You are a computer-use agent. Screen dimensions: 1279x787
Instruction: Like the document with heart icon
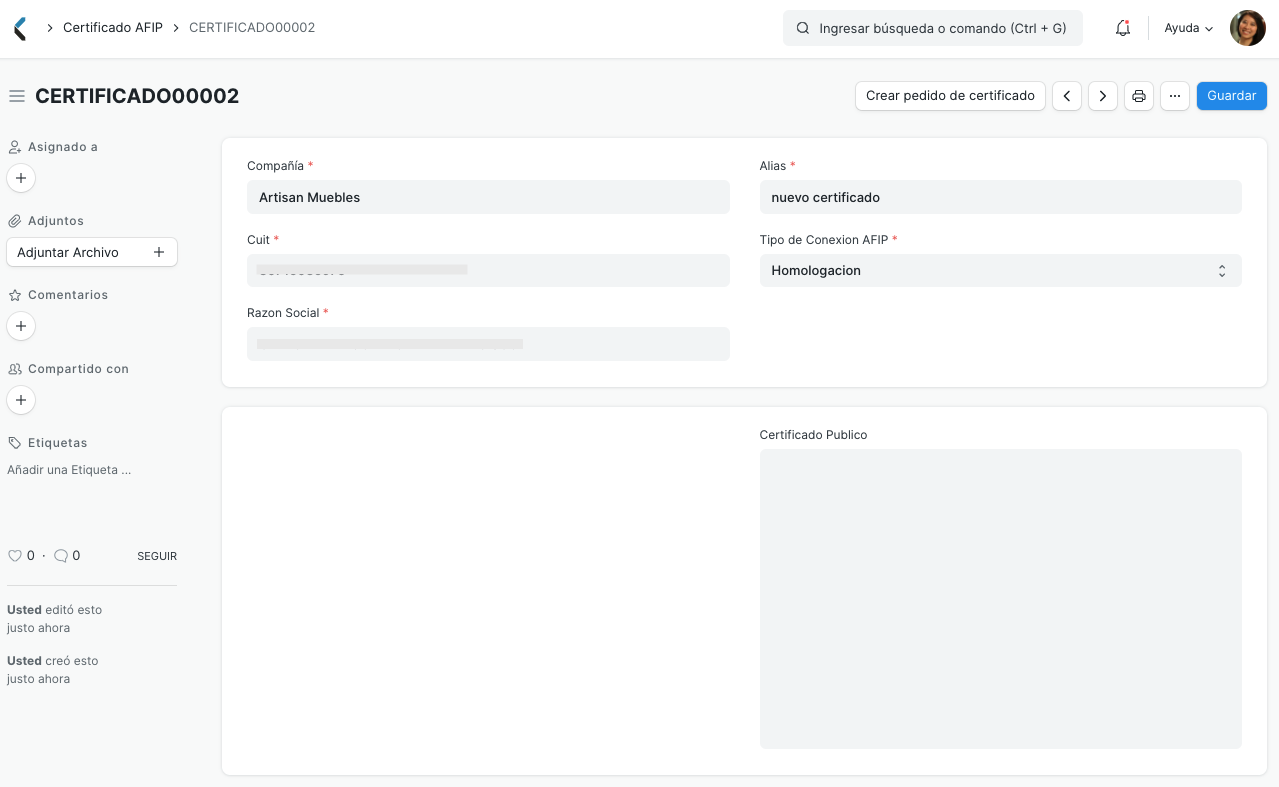point(14,556)
